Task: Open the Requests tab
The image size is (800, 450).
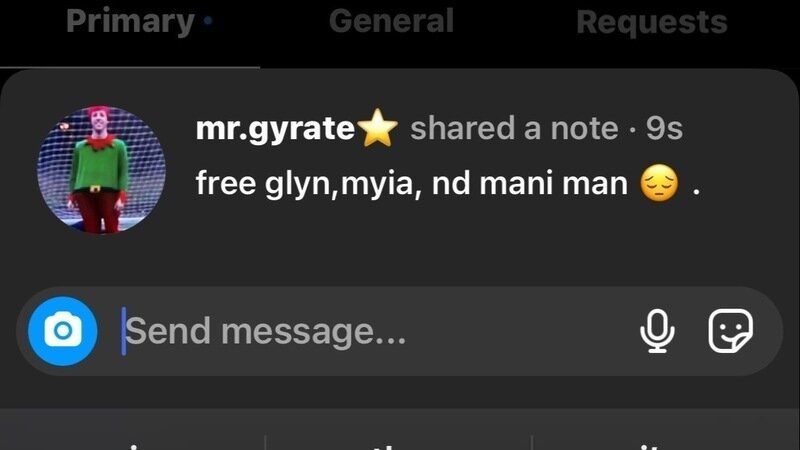Action: [652, 22]
